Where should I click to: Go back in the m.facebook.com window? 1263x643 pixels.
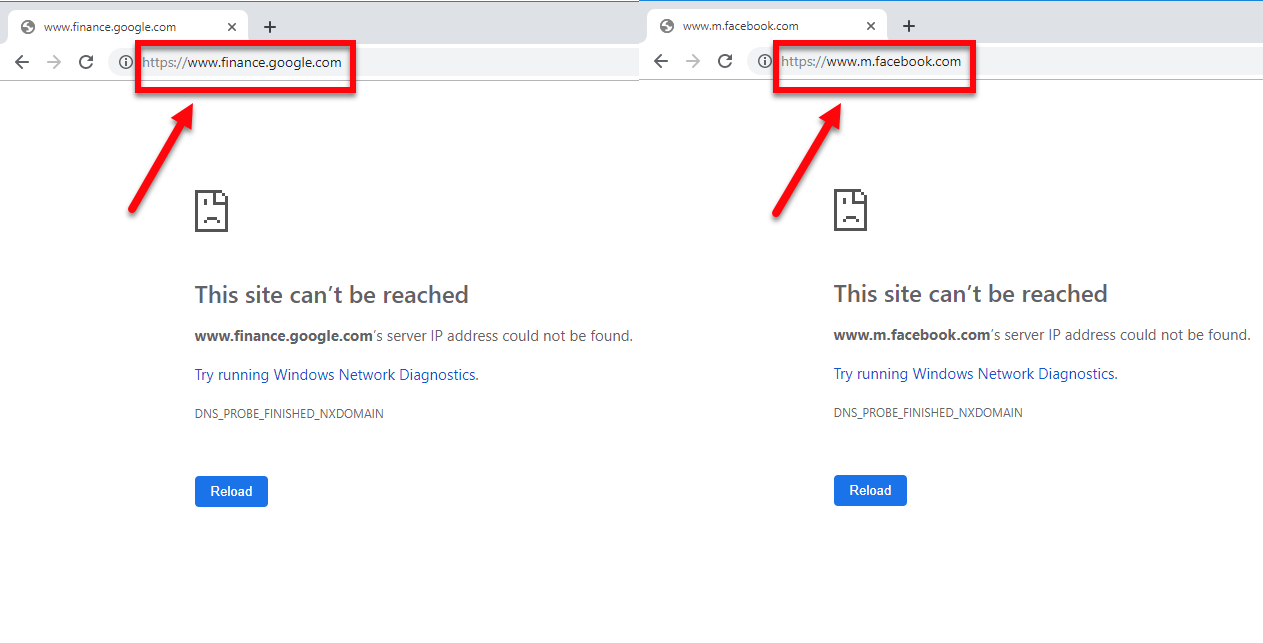click(x=661, y=61)
